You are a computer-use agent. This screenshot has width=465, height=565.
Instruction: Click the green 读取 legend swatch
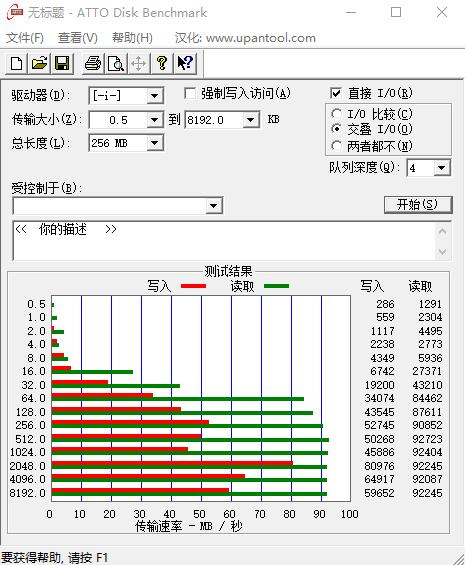276,286
